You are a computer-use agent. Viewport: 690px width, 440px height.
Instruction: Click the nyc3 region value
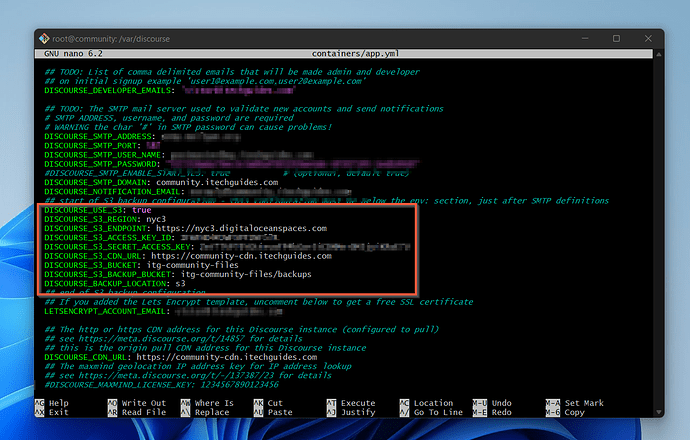click(156, 219)
